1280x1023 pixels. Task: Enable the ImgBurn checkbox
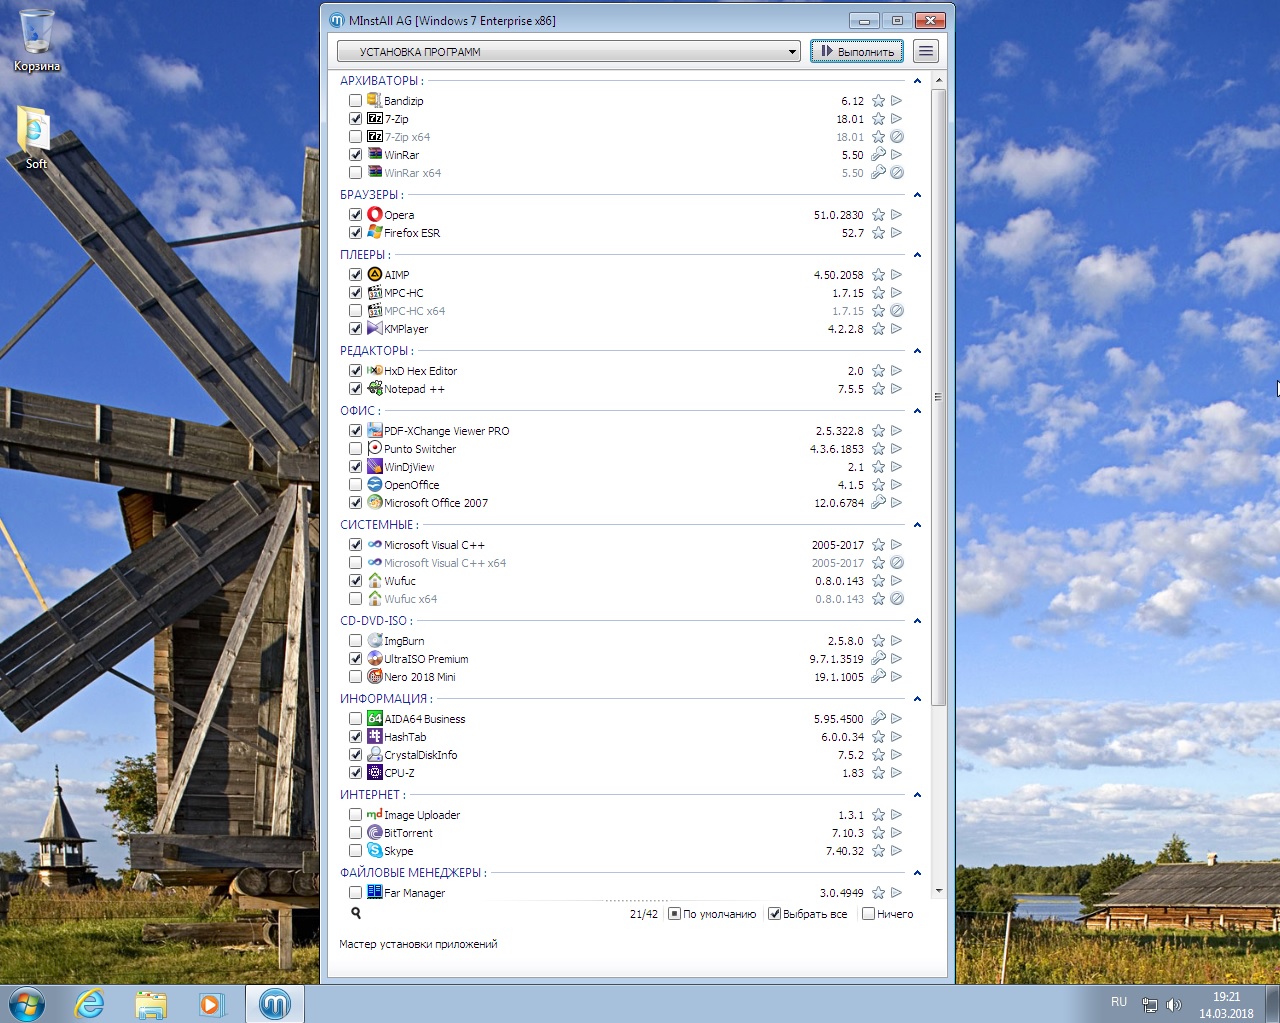point(355,641)
